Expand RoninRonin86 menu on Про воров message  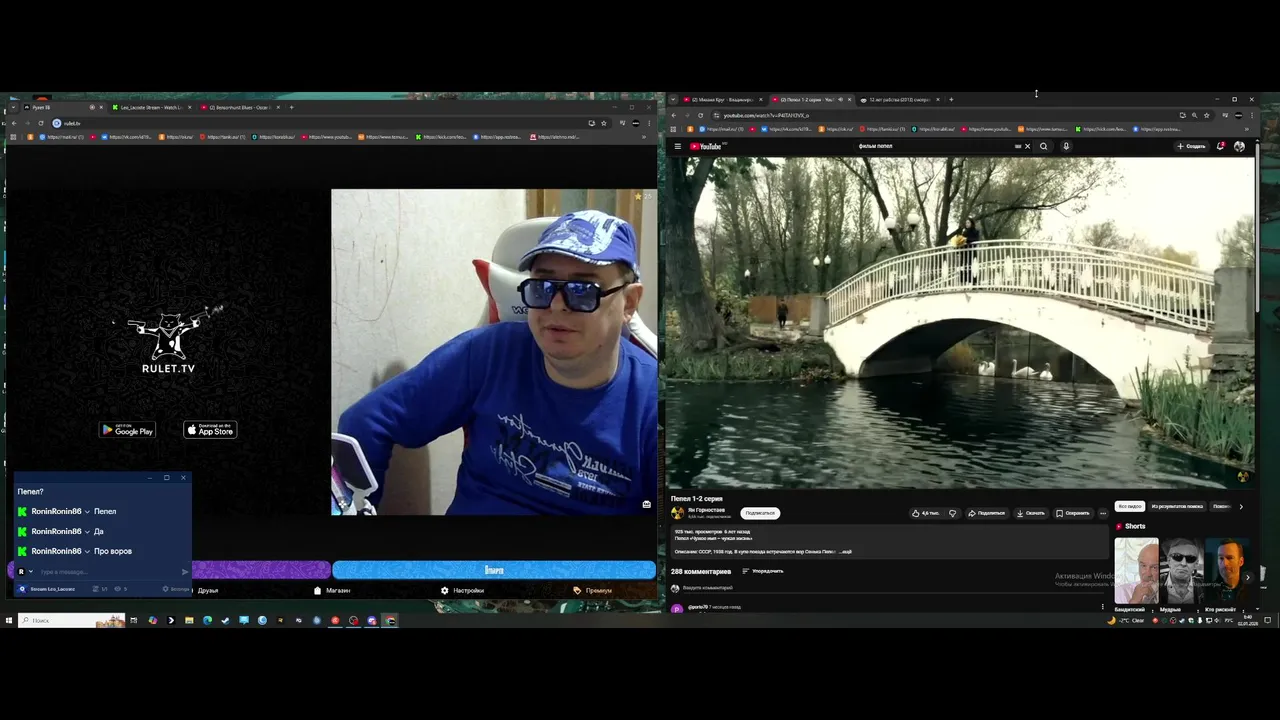click(88, 551)
